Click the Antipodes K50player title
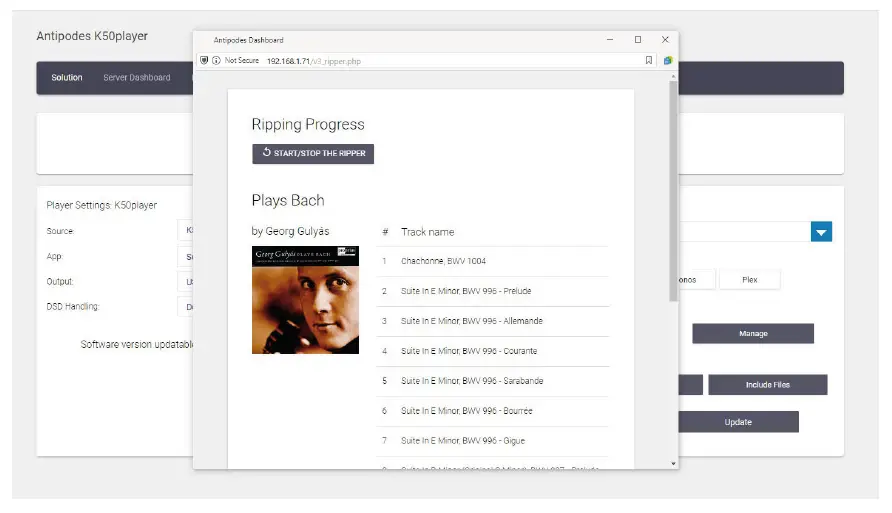The height and width of the screenshot is (513, 892). [x=92, y=36]
